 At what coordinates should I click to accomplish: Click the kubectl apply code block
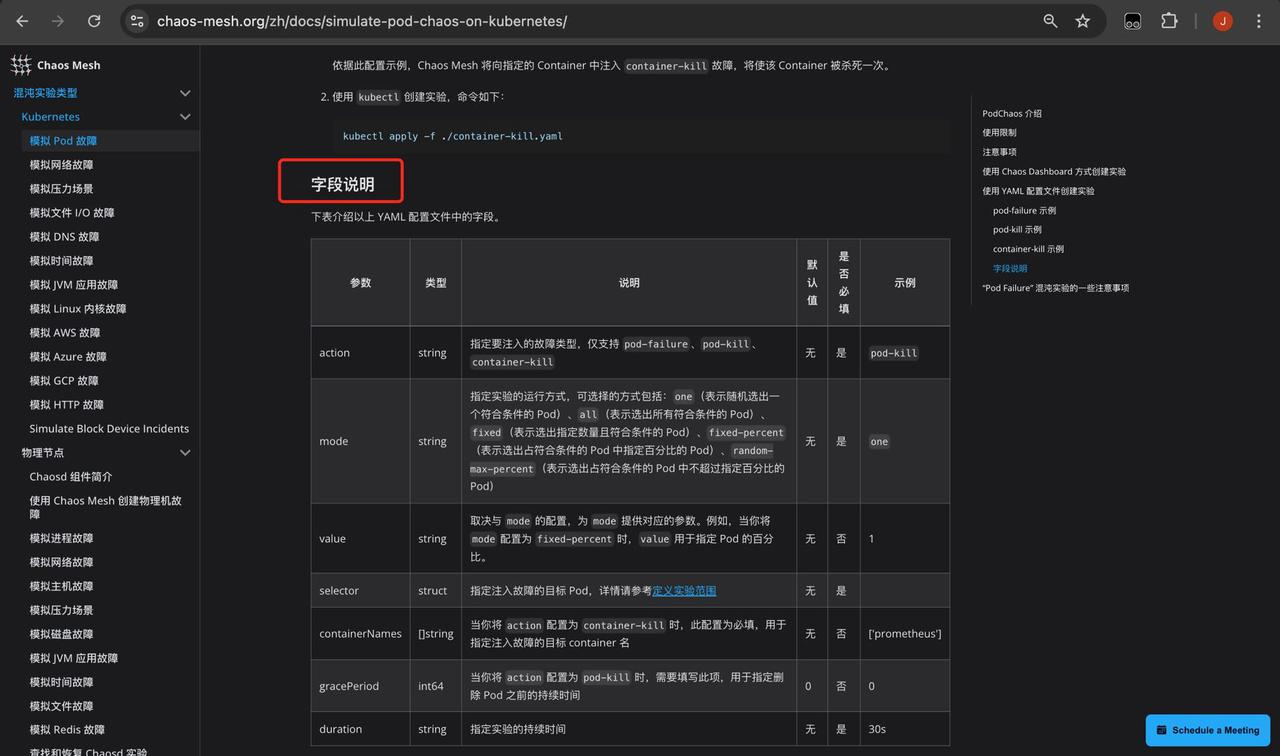click(x=640, y=136)
